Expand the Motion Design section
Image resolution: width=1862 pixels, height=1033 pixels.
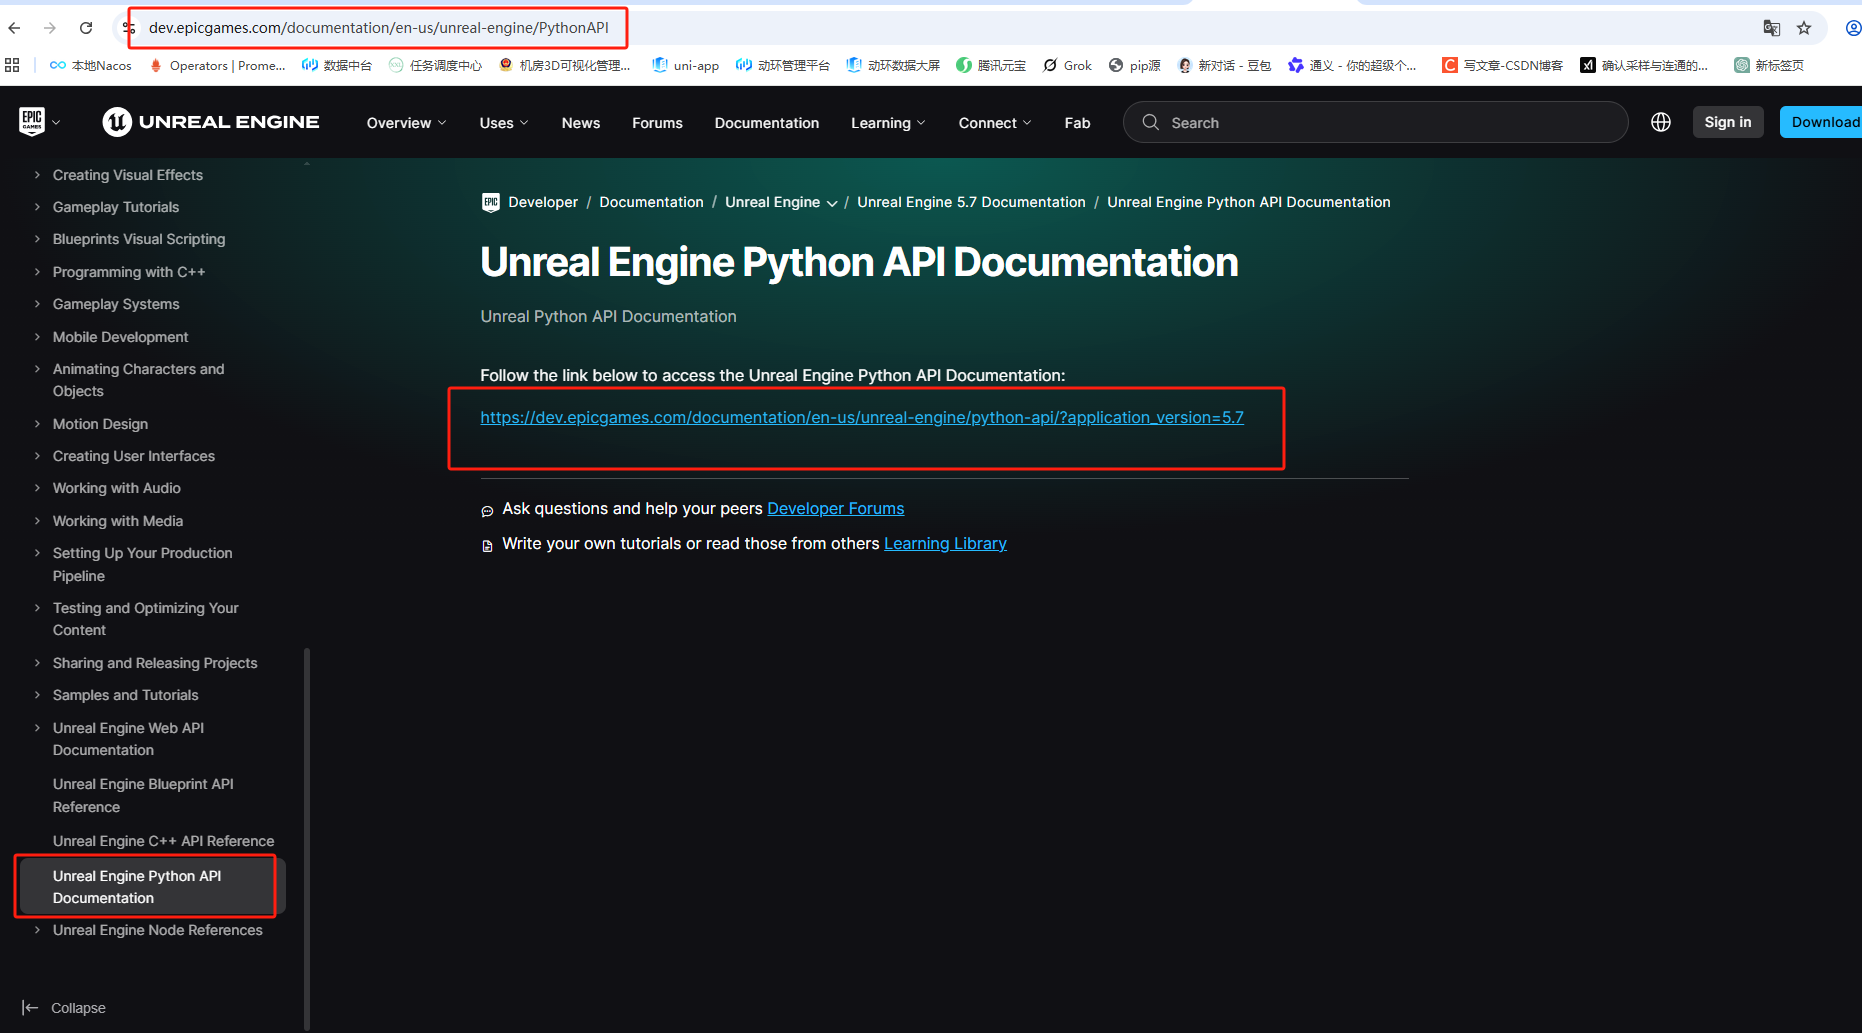(37, 424)
